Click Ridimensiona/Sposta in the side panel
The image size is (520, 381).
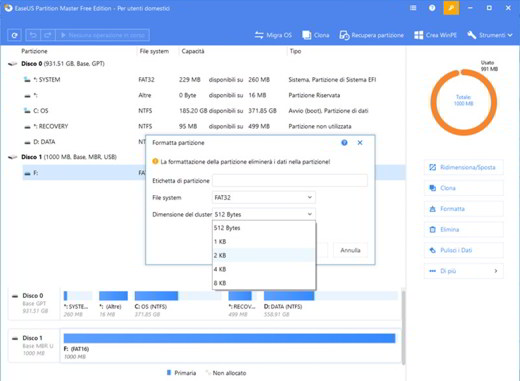pos(463,167)
